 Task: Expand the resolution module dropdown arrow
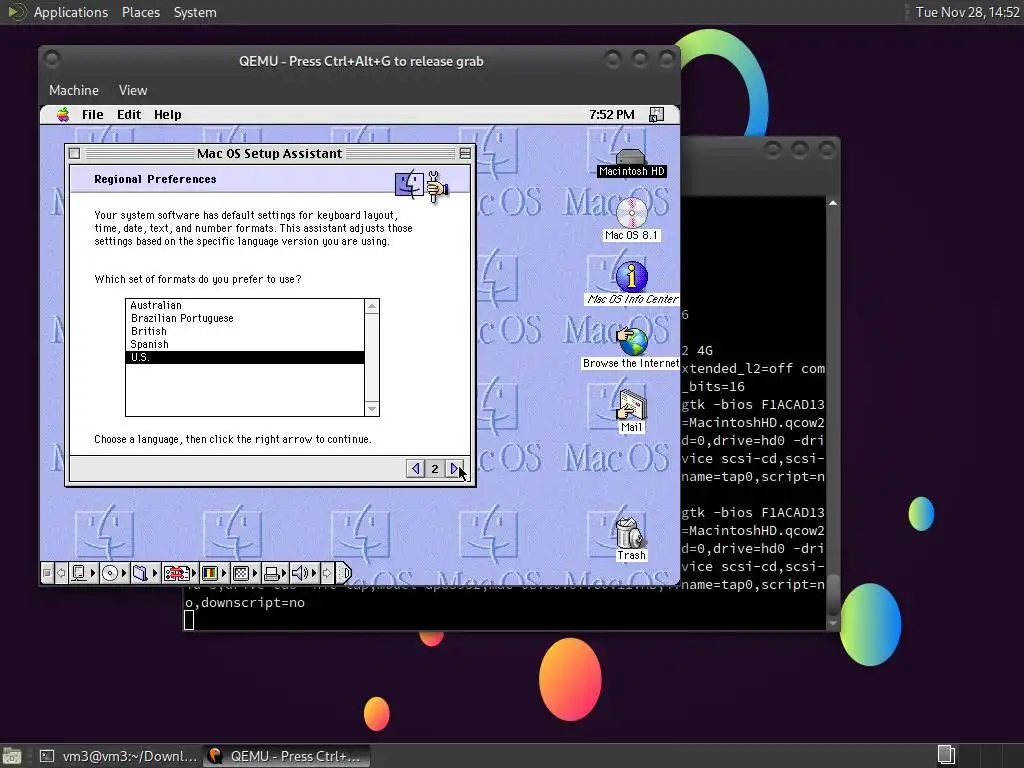pos(255,573)
